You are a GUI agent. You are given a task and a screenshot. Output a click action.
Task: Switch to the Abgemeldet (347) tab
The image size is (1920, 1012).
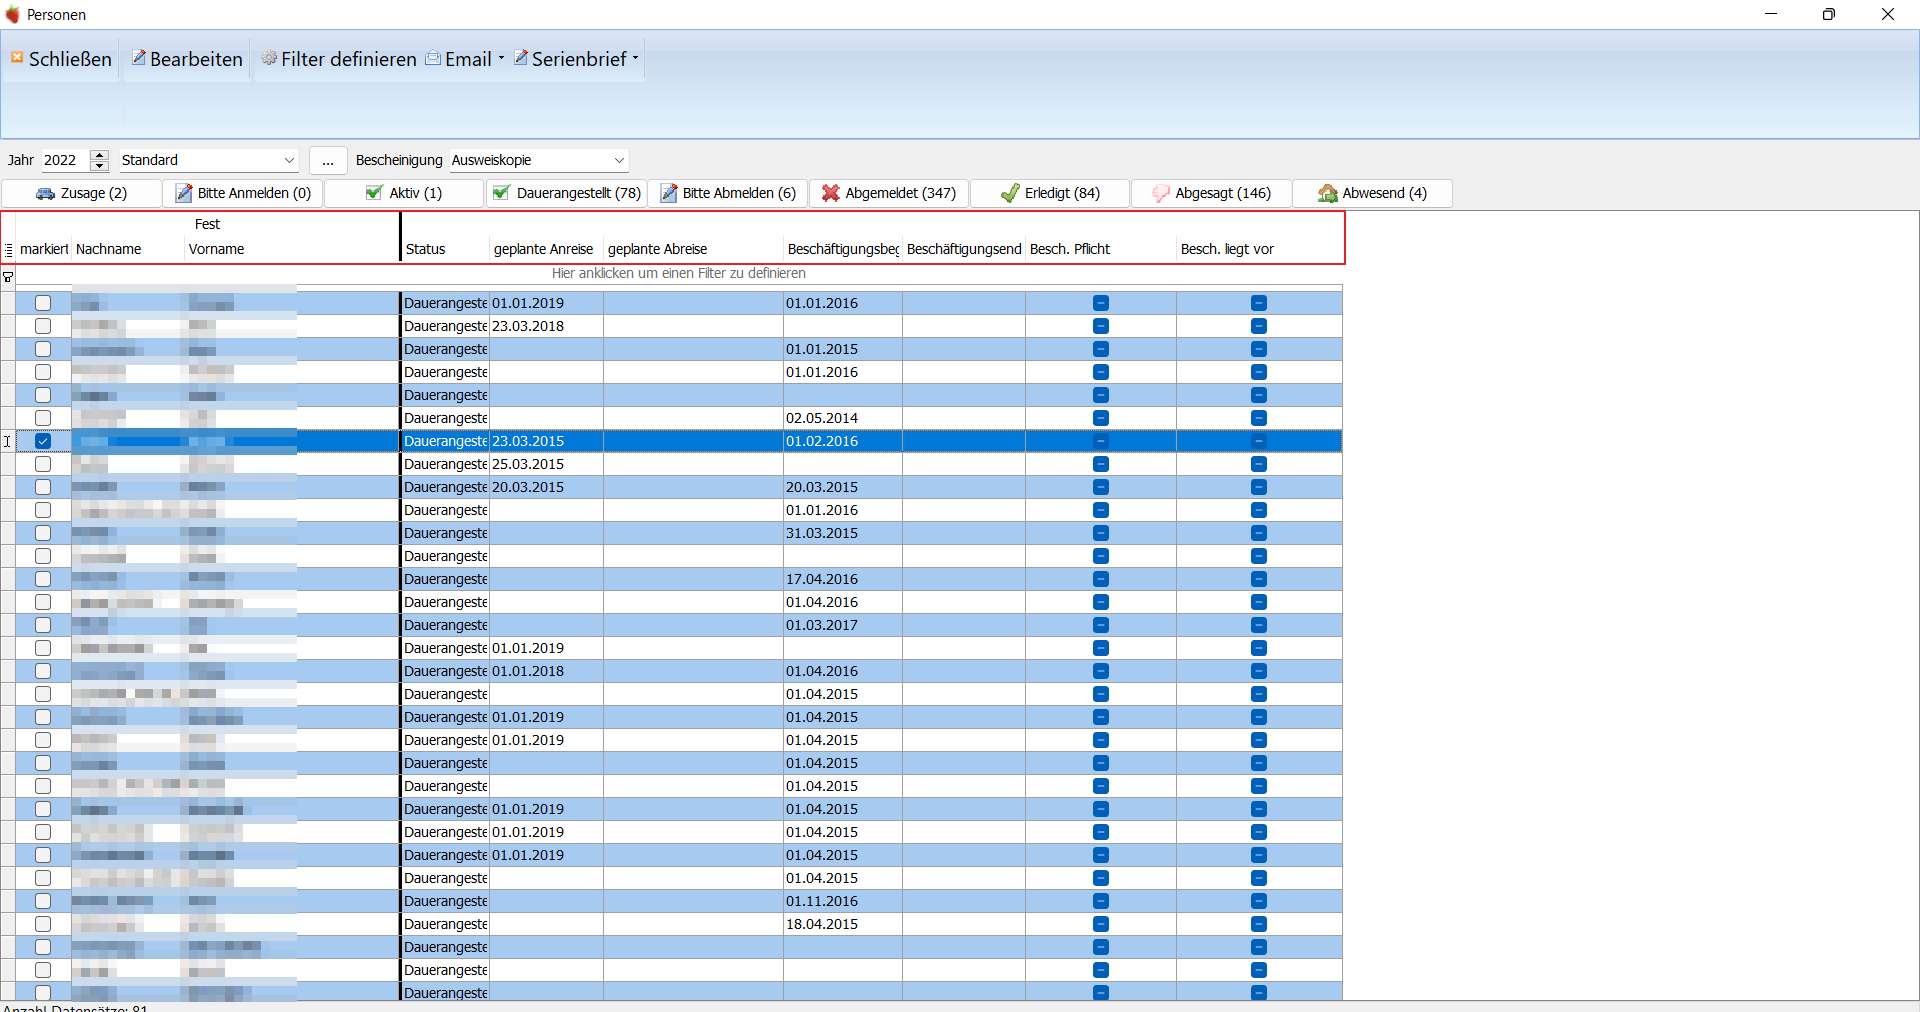click(x=889, y=193)
